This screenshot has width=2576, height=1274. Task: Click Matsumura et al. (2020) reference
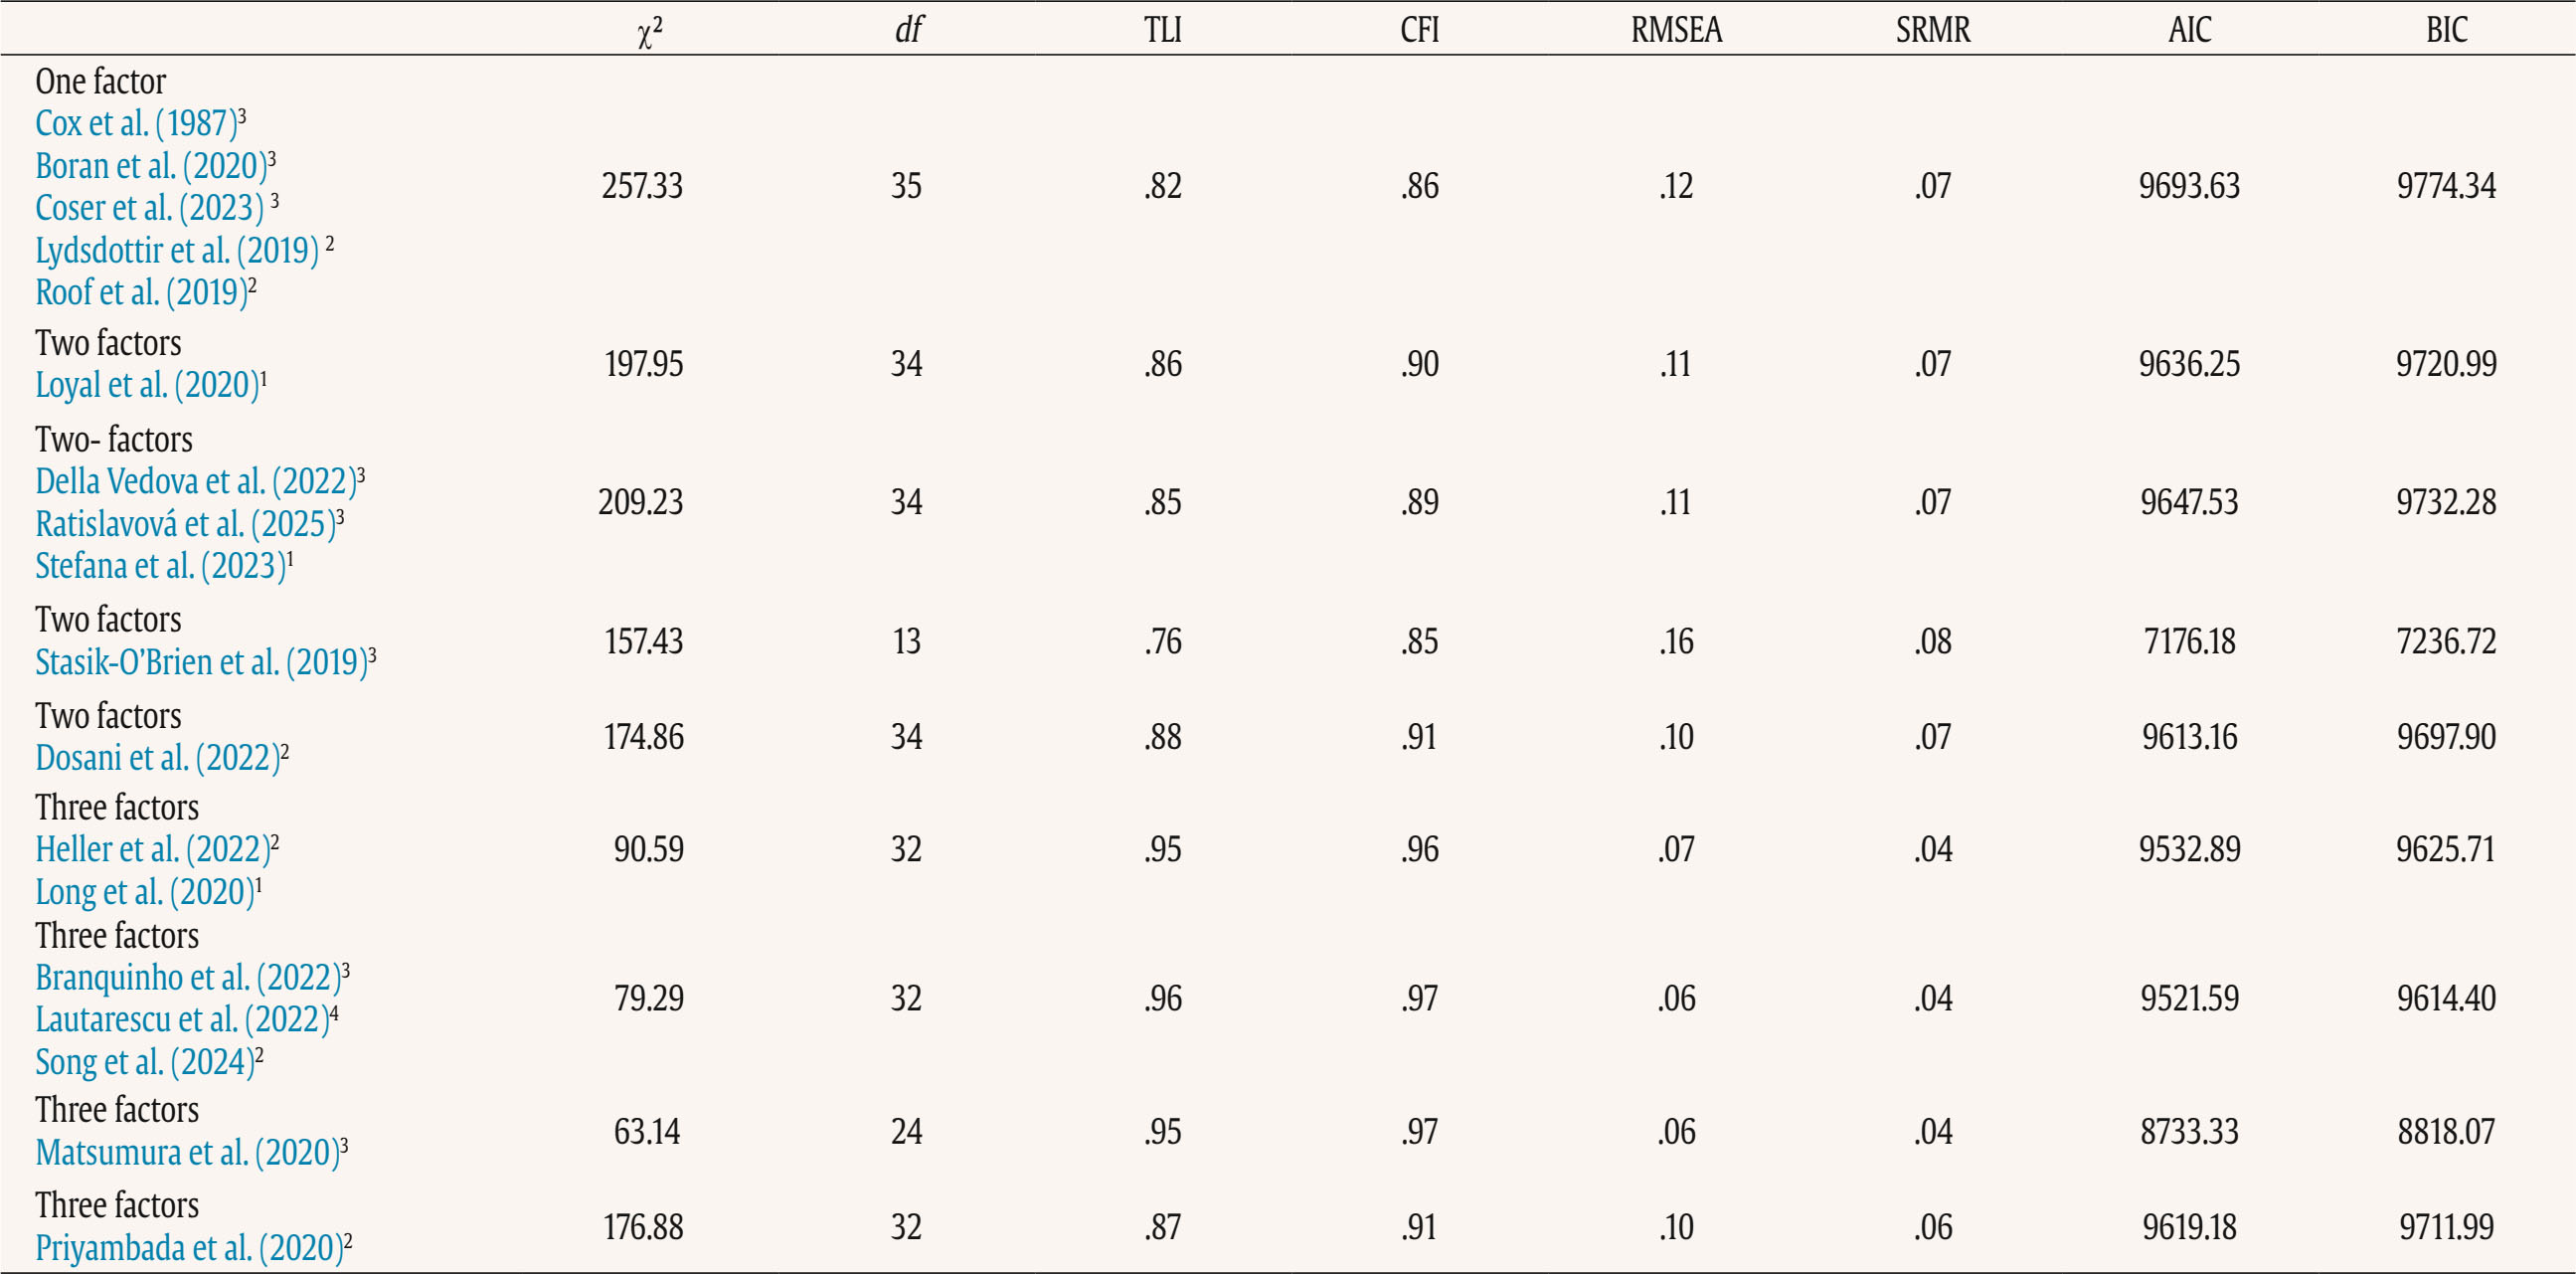pos(187,1153)
